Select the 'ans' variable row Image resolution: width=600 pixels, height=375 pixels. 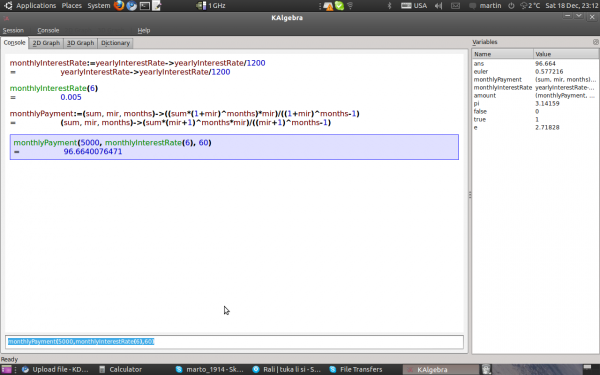coord(535,64)
